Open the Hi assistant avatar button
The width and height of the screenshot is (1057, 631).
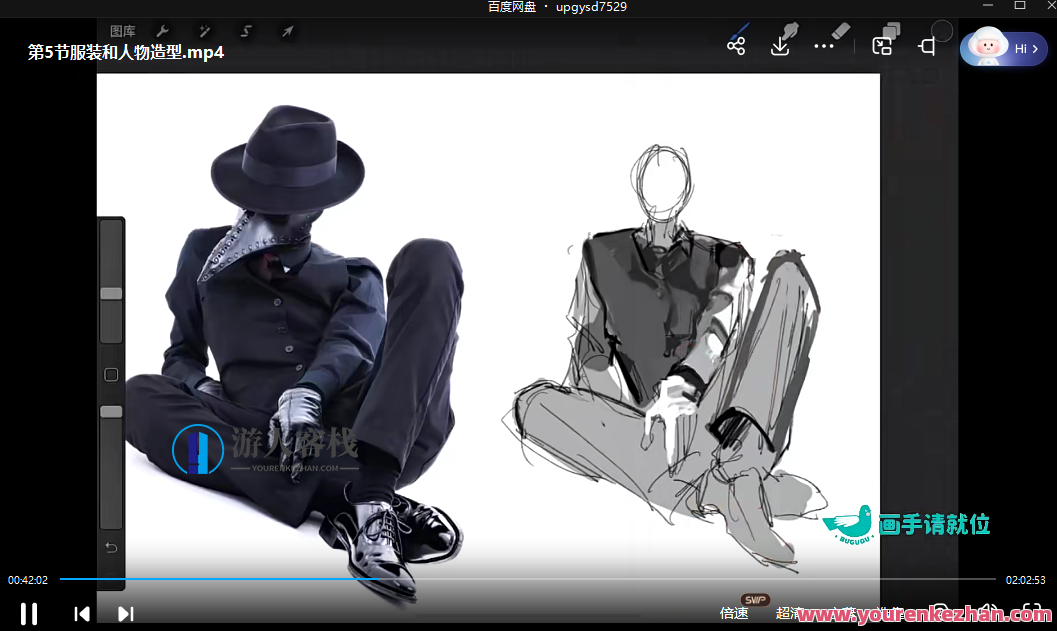(x=1003, y=48)
